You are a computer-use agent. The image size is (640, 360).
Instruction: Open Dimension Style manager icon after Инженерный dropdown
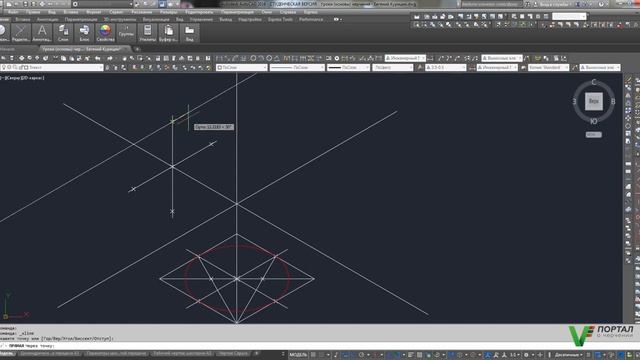[430, 58]
